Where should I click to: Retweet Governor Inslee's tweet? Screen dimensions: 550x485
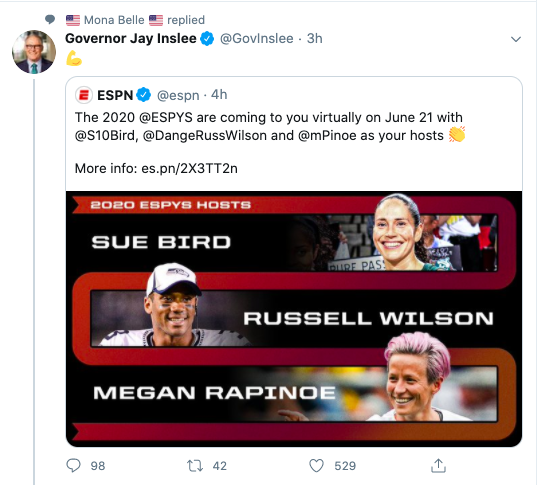(x=195, y=466)
